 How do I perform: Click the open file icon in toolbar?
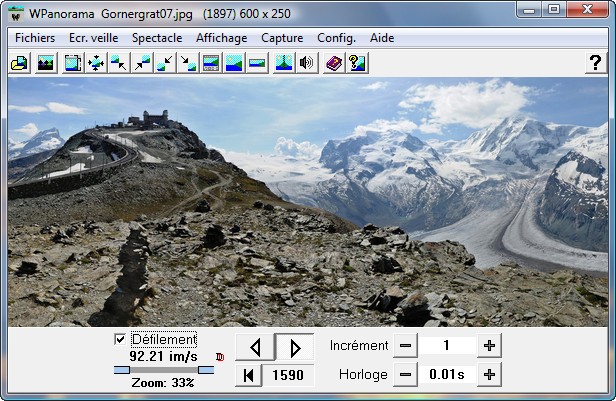point(18,63)
